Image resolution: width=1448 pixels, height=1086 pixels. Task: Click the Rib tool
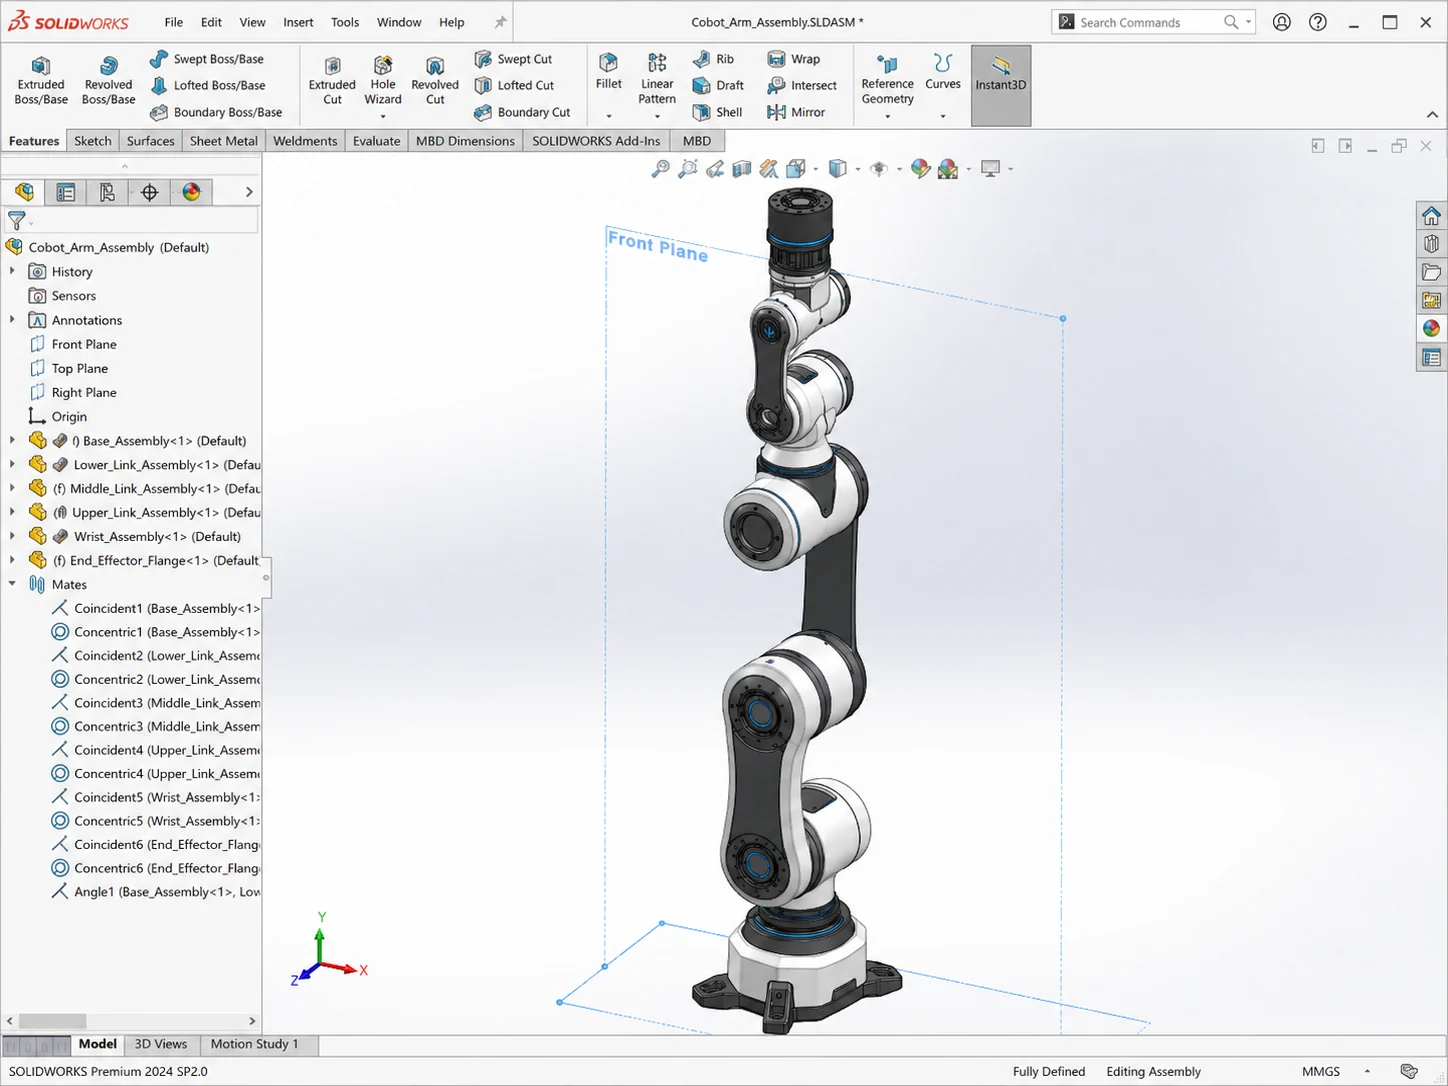pyautogui.click(x=714, y=59)
